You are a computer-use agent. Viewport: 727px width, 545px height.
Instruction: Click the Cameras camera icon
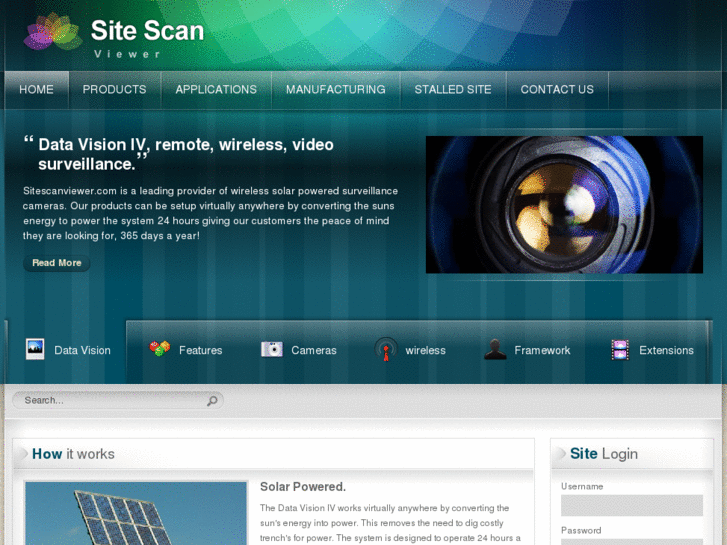[x=272, y=349]
